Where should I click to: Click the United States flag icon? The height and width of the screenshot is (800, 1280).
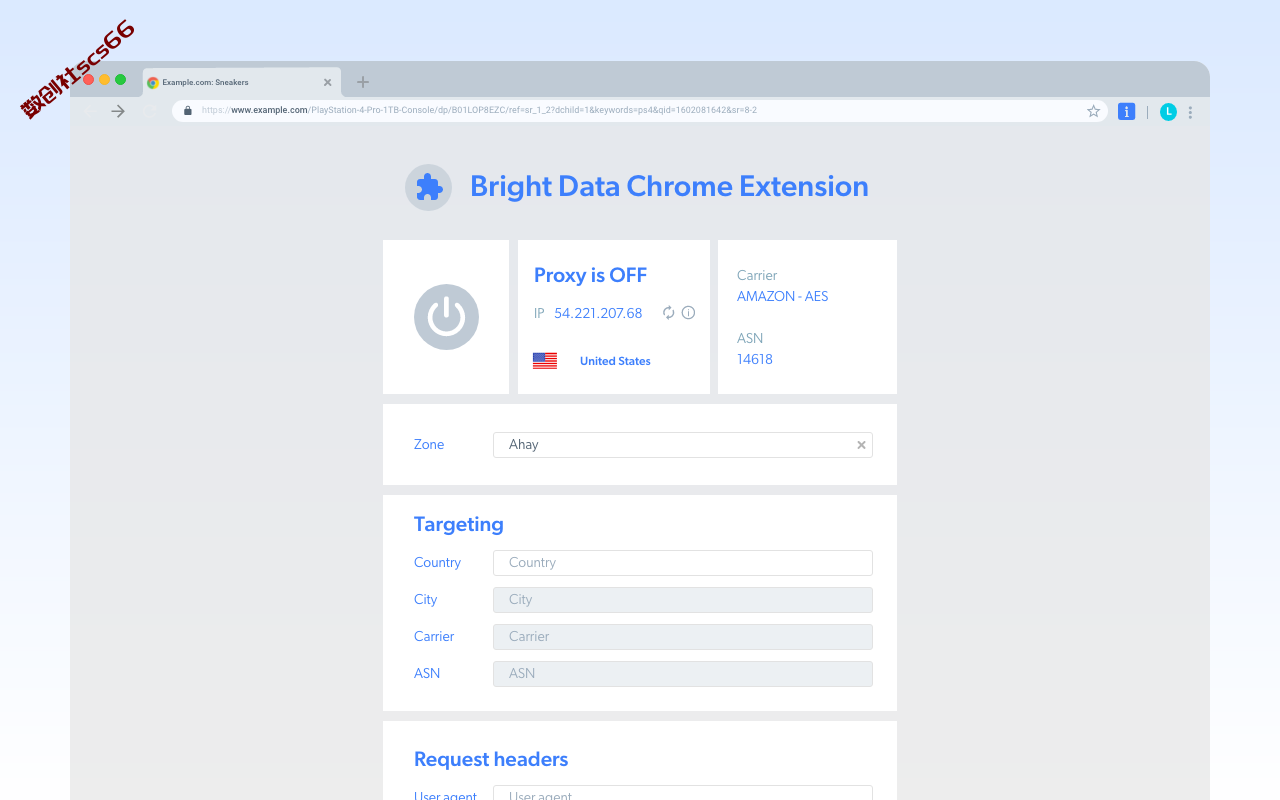tap(545, 361)
